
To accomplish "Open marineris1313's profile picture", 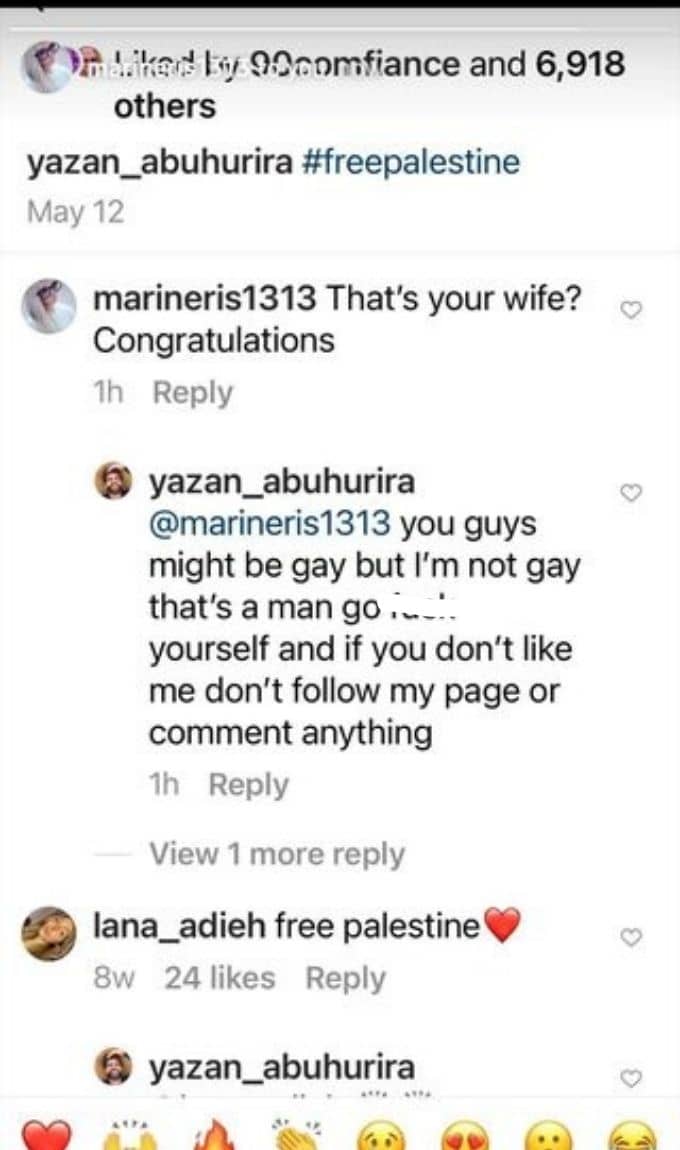I will pyautogui.click(x=48, y=307).
